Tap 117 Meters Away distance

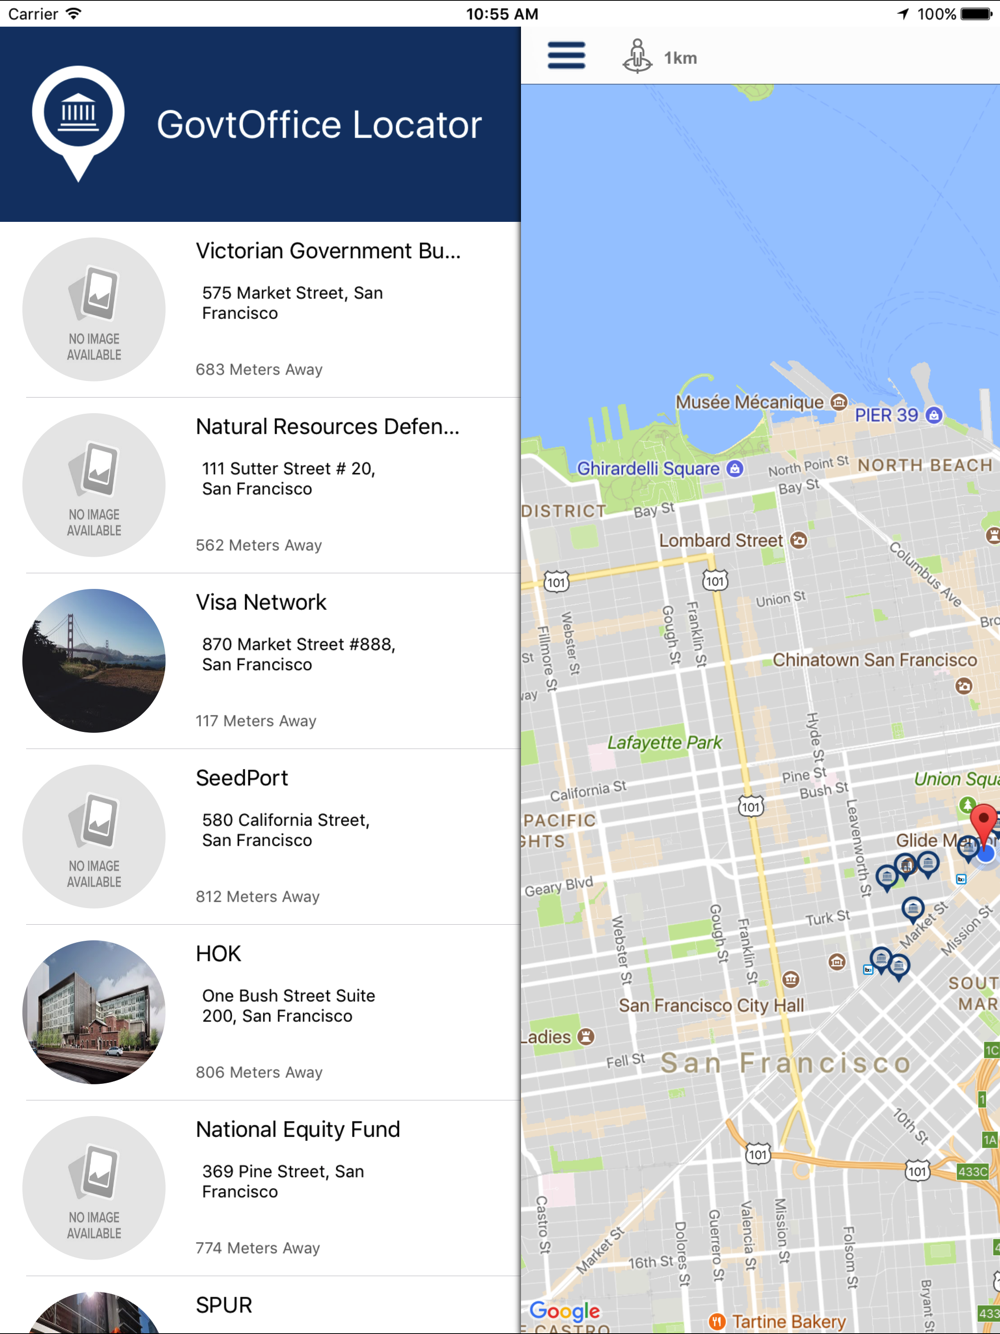click(256, 721)
